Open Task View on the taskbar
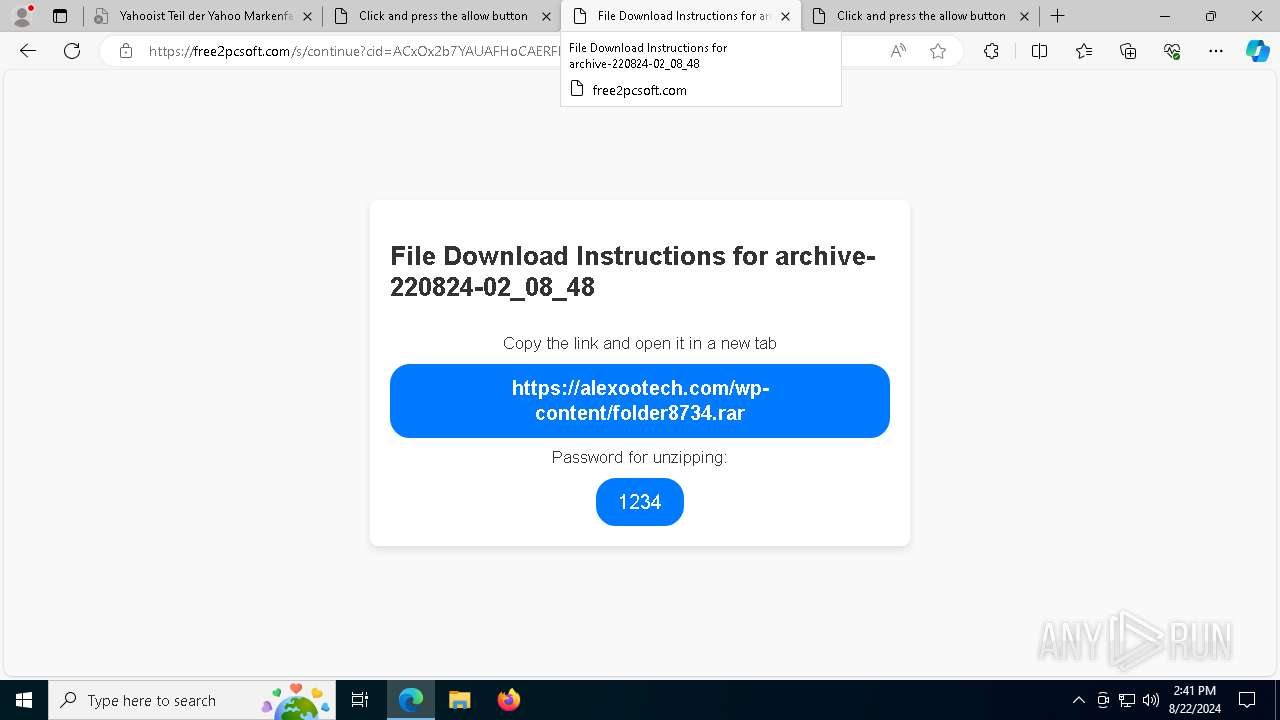Viewport: 1280px width, 720px height. point(360,700)
